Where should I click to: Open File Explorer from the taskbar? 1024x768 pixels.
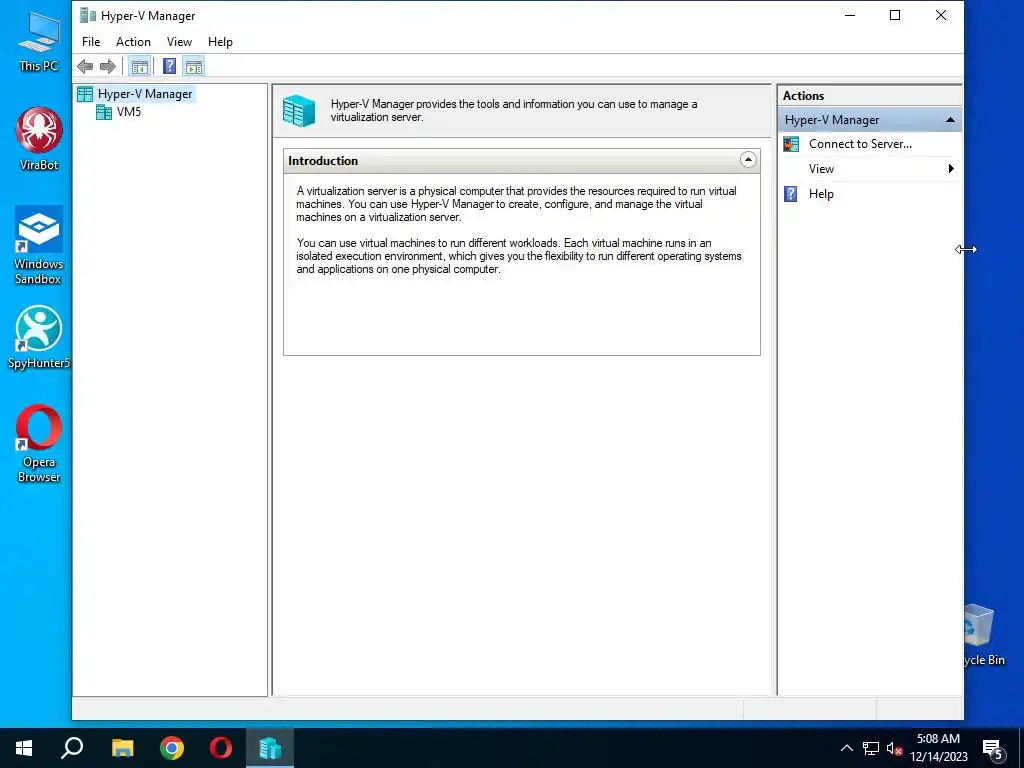pyautogui.click(x=122, y=748)
